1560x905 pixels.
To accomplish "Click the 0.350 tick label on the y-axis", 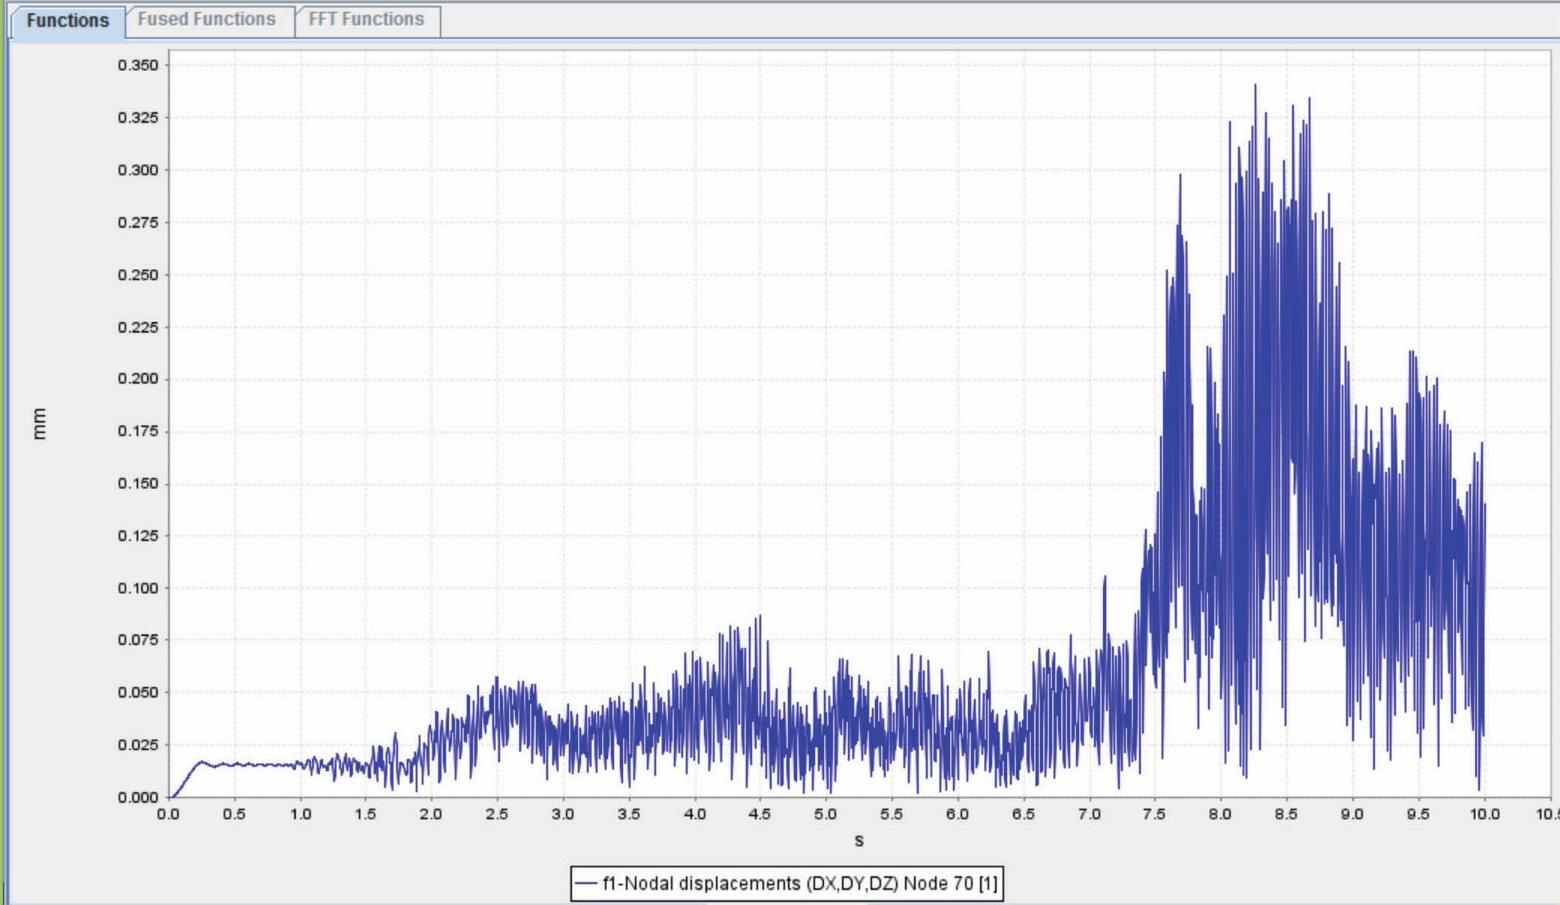I will click(x=137, y=65).
